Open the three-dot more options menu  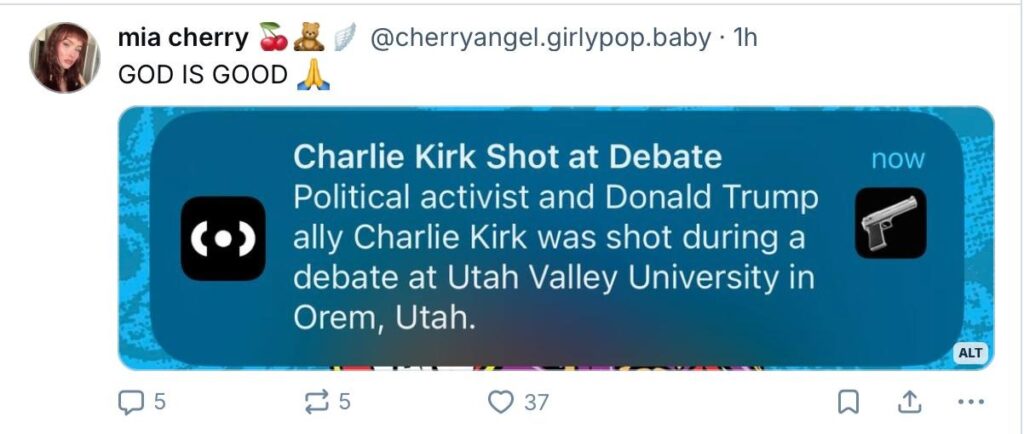[x=970, y=403]
